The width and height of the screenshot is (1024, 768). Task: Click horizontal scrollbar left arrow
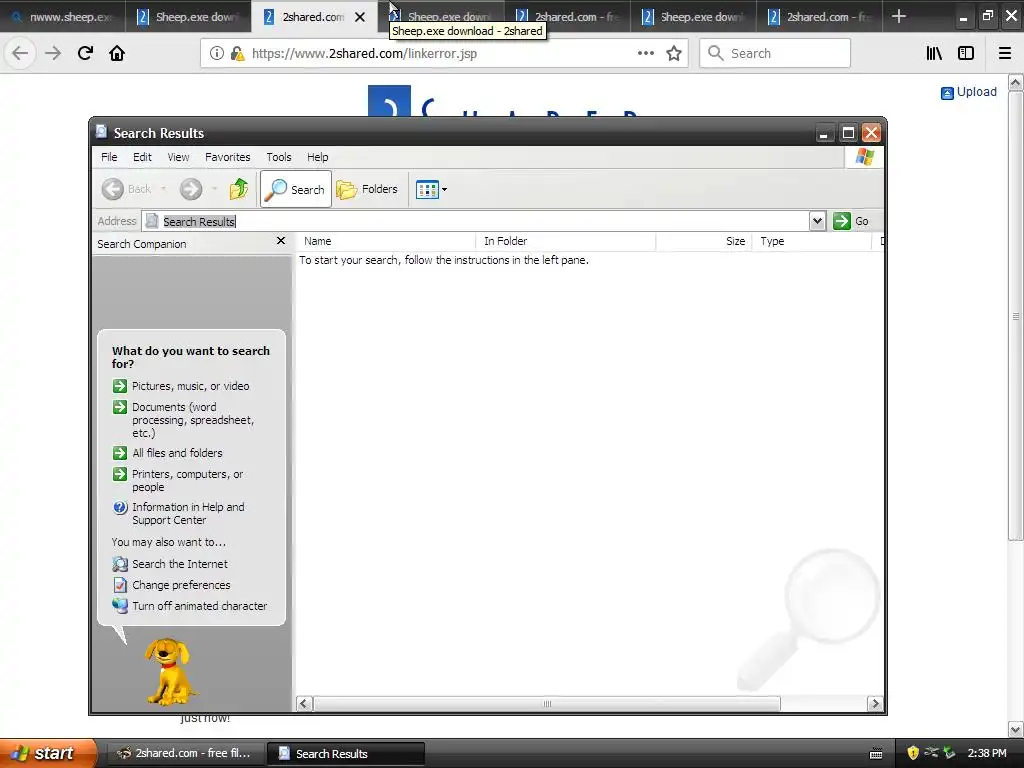pos(304,703)
